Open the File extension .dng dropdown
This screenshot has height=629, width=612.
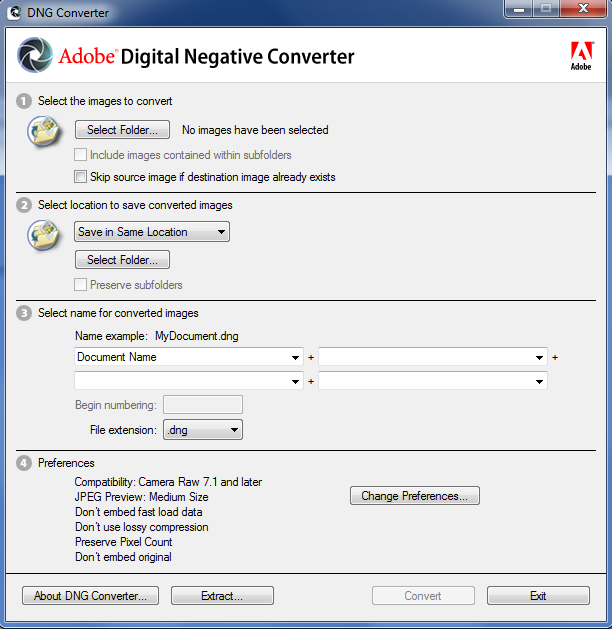tap(203, 430)
